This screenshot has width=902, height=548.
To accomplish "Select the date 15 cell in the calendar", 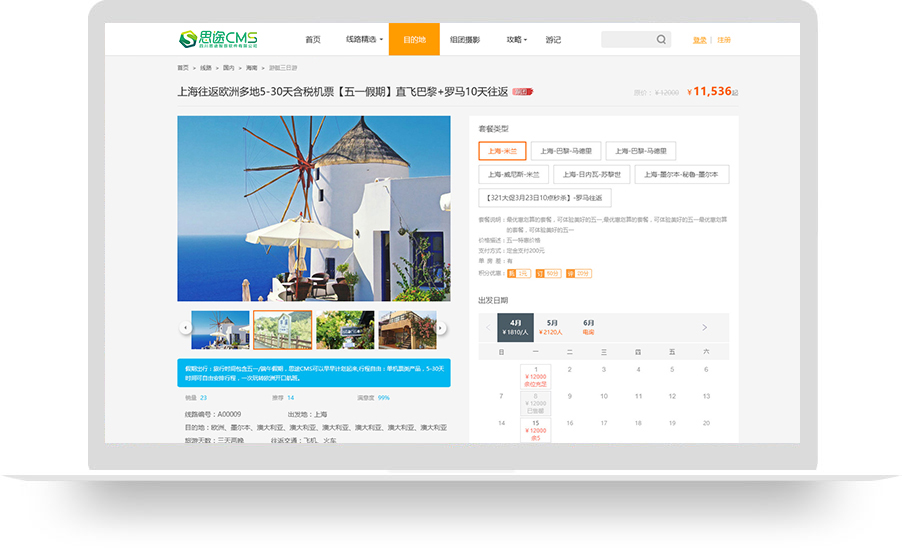I will tap(536, 429).
